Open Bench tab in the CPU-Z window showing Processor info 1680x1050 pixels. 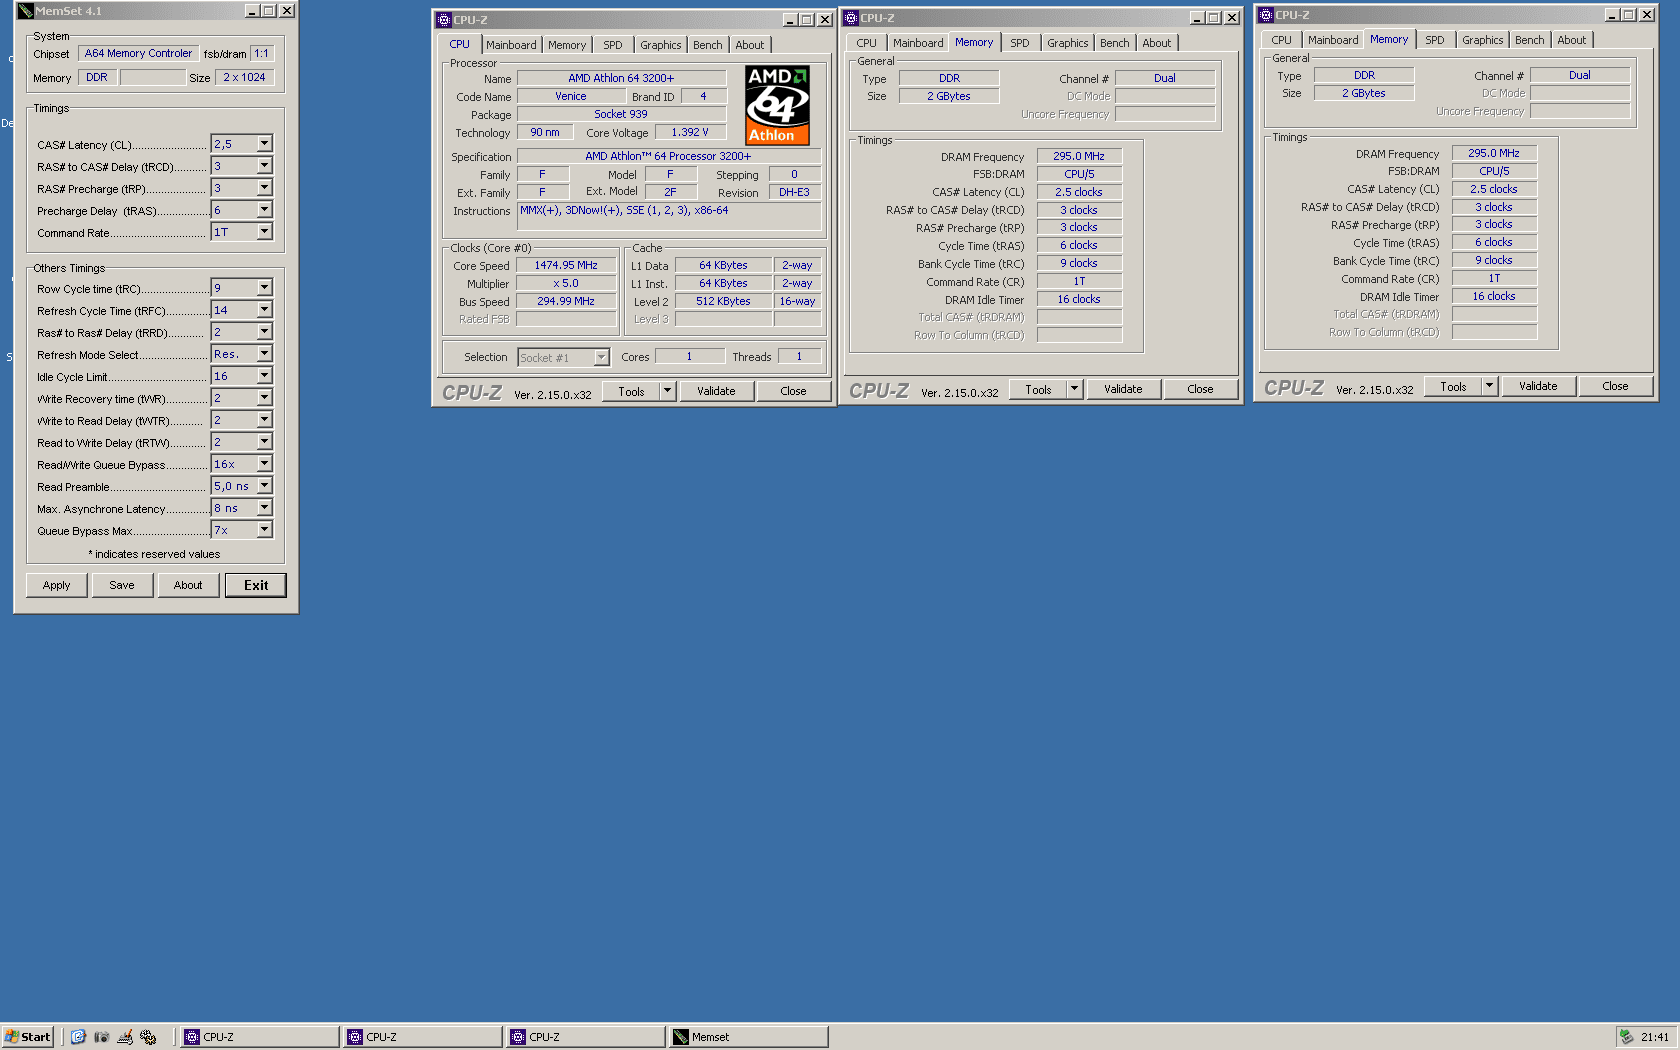pyautogui.click(x=708, y=45)
